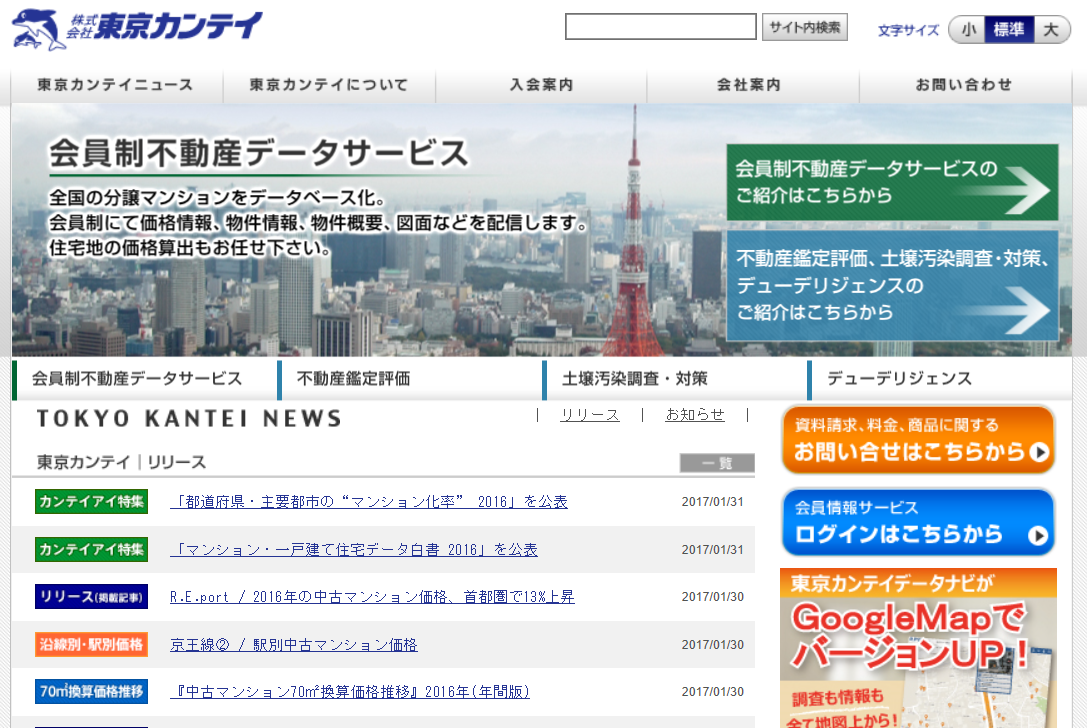The height and width of the screenshot is (728, 1087).
Task: Open the 入会案内 menu item
Action: 541,85
